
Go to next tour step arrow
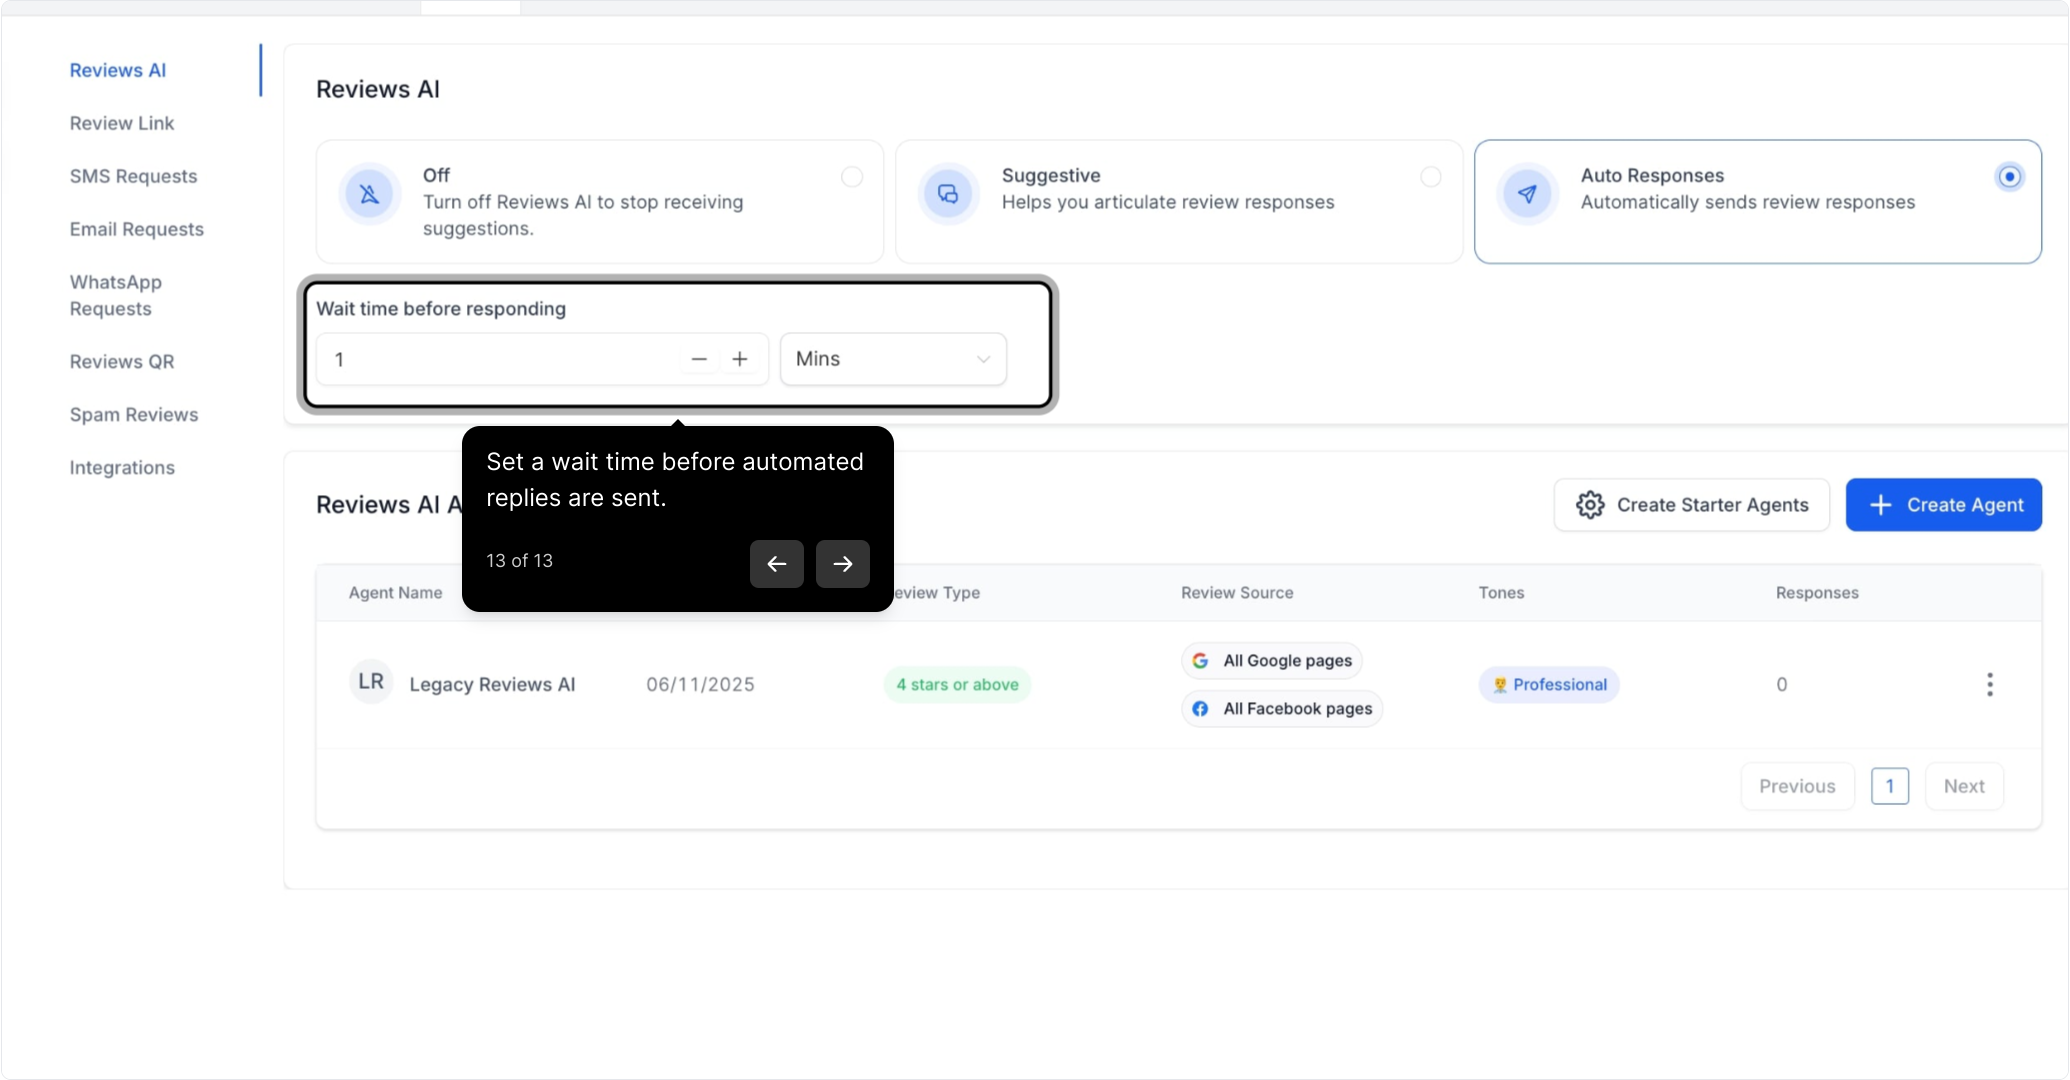tap(843, 564)
